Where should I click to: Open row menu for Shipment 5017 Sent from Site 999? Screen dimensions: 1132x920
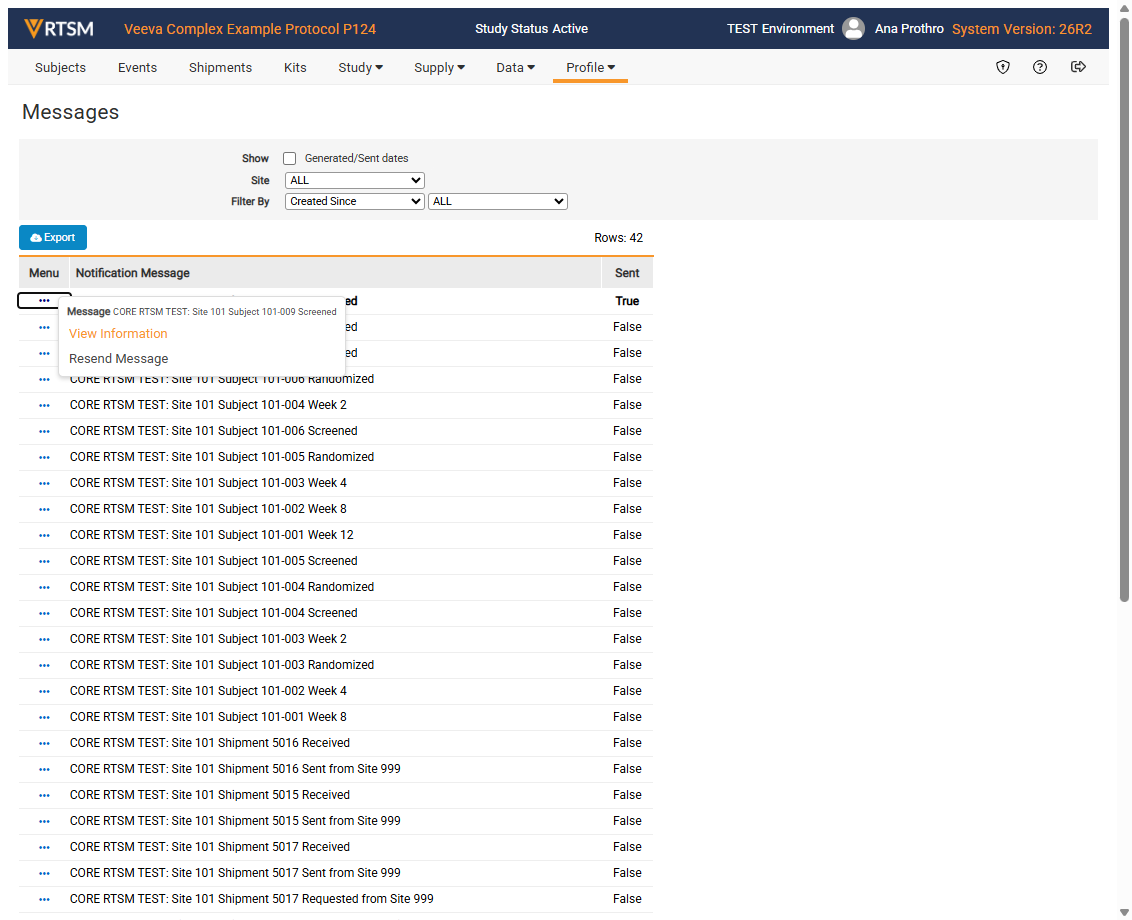coord(44,873)
